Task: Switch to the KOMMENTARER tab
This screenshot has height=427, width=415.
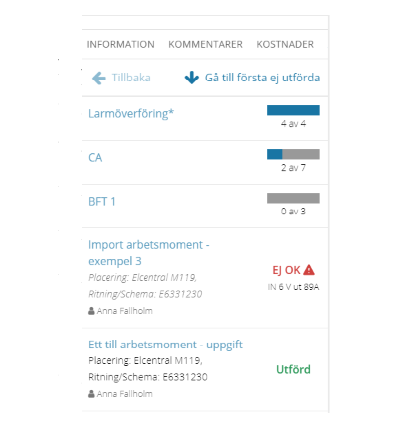Action: point(205,44)
